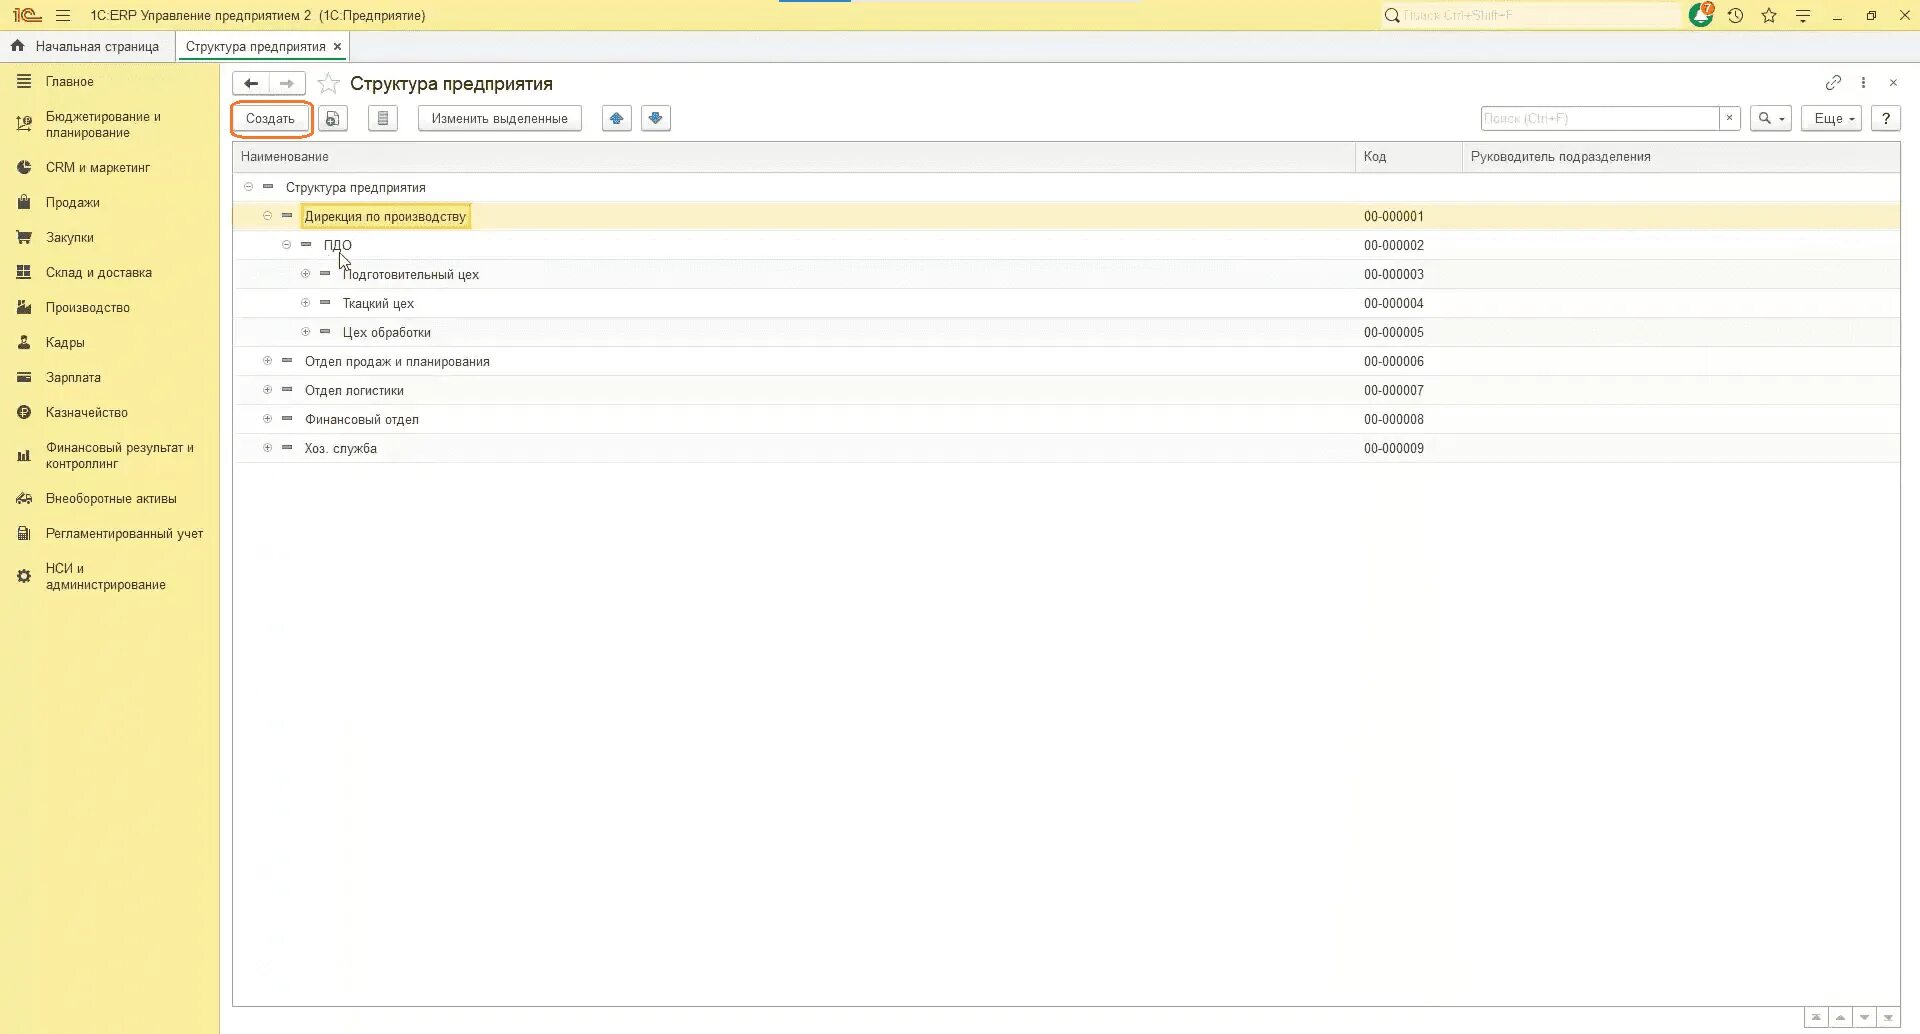This screenshot has height=1034, width=1920.
Task: Open form options three-dot menu
Action: 1863,83
